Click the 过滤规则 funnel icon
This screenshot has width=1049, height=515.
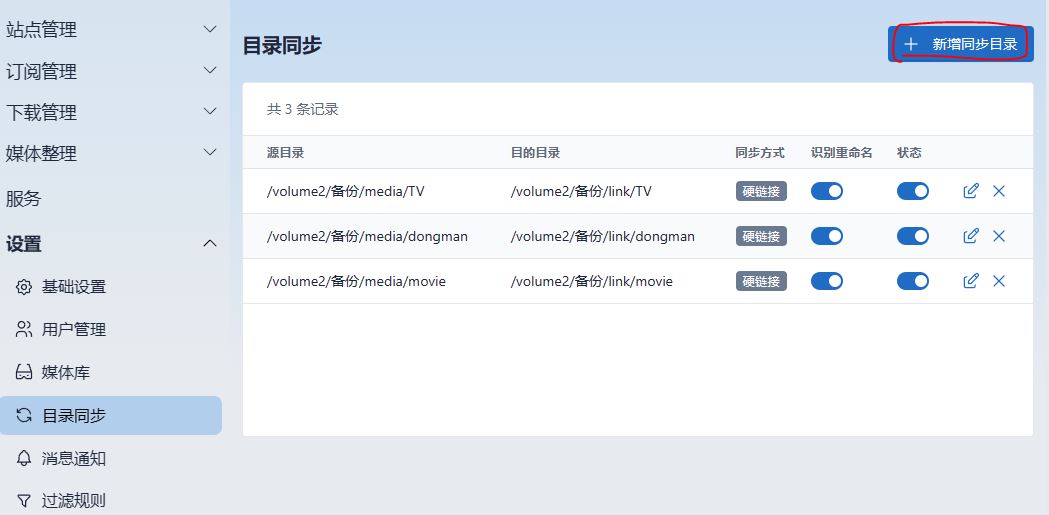point(24,500)
